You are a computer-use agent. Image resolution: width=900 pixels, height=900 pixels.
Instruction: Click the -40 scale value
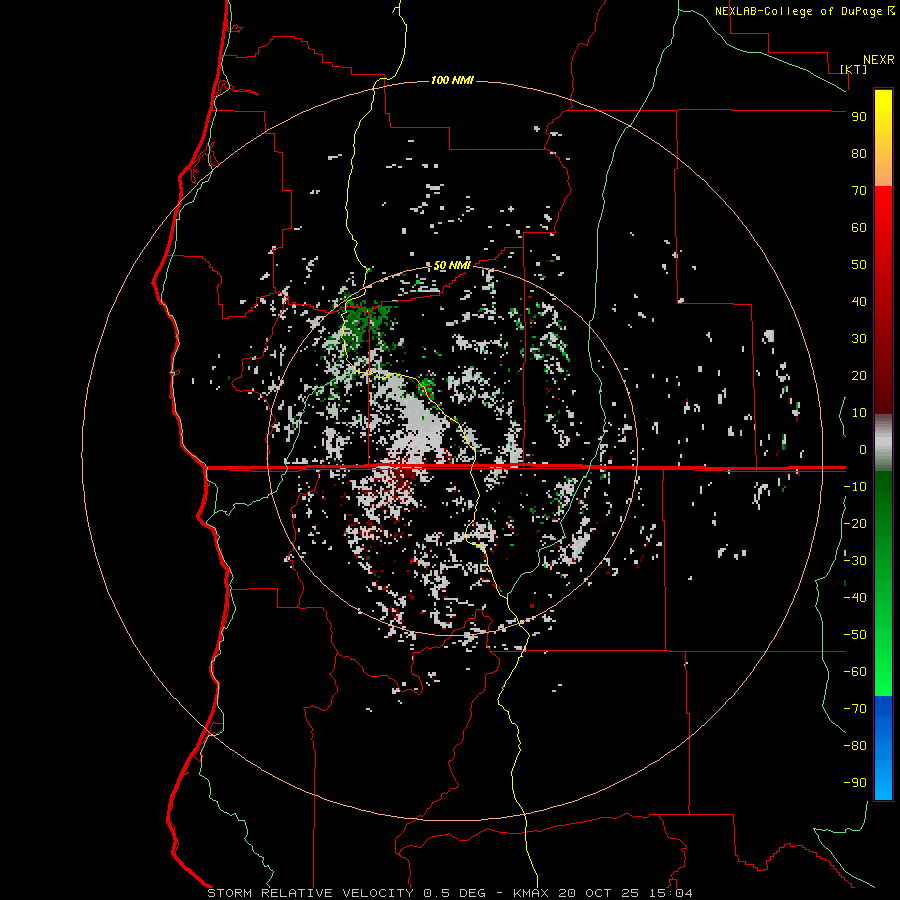point(855,598)
